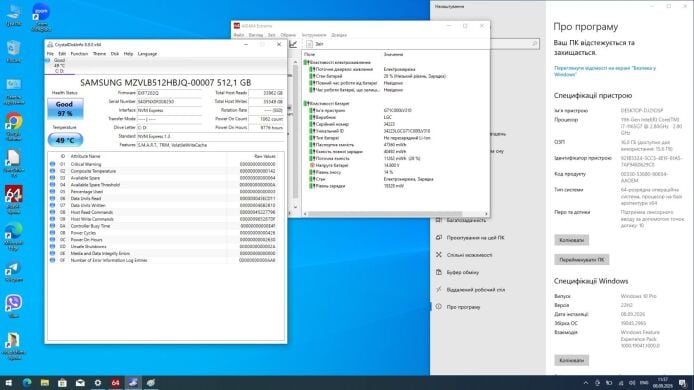The image size is (694, 390).
Task: Select Проектування на цей ПК in Settings sidebar
Action: 475,238
